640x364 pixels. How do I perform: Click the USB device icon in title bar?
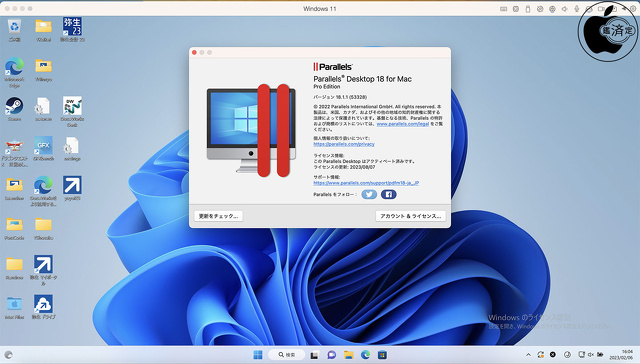point(528,9)
